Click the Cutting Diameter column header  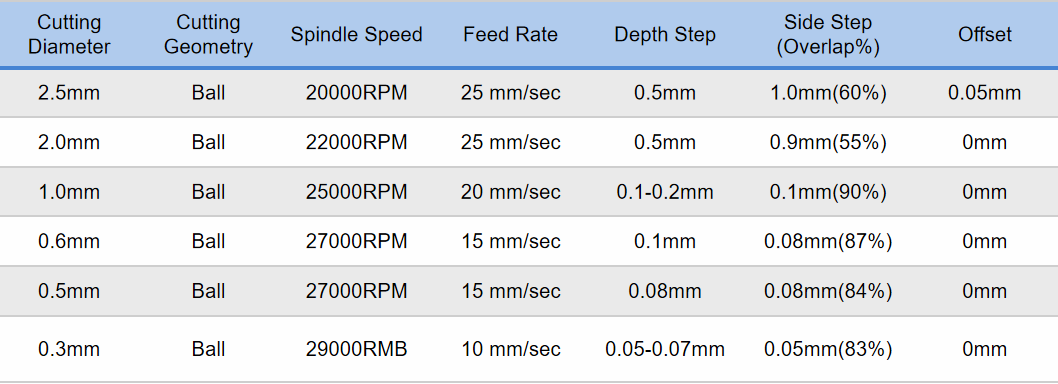click(69, 34)
